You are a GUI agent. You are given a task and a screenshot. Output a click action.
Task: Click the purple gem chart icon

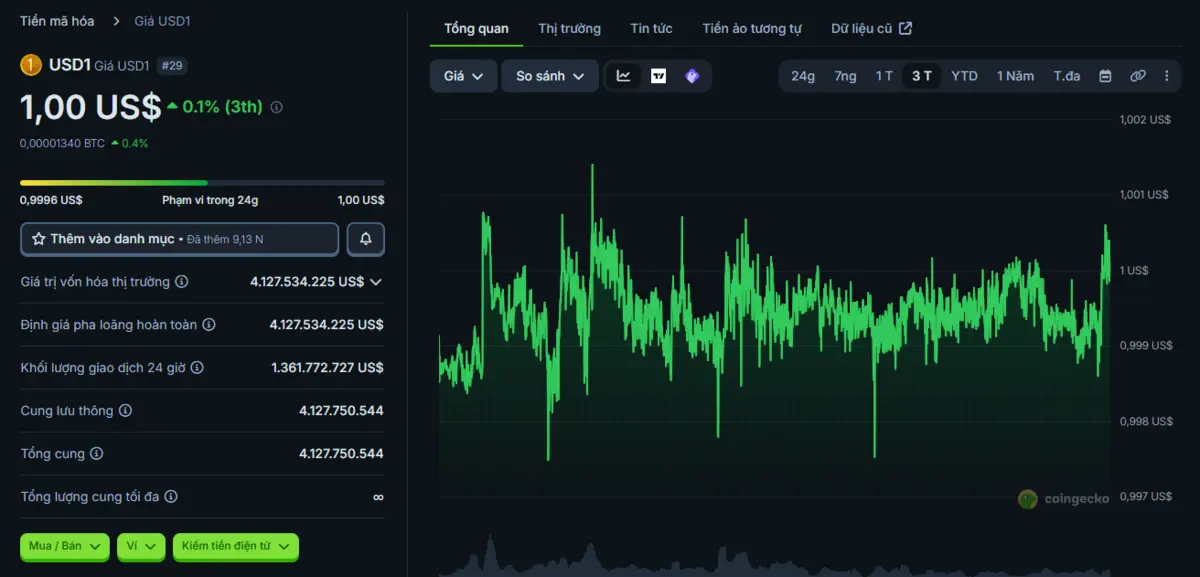(x=692, y=76)
